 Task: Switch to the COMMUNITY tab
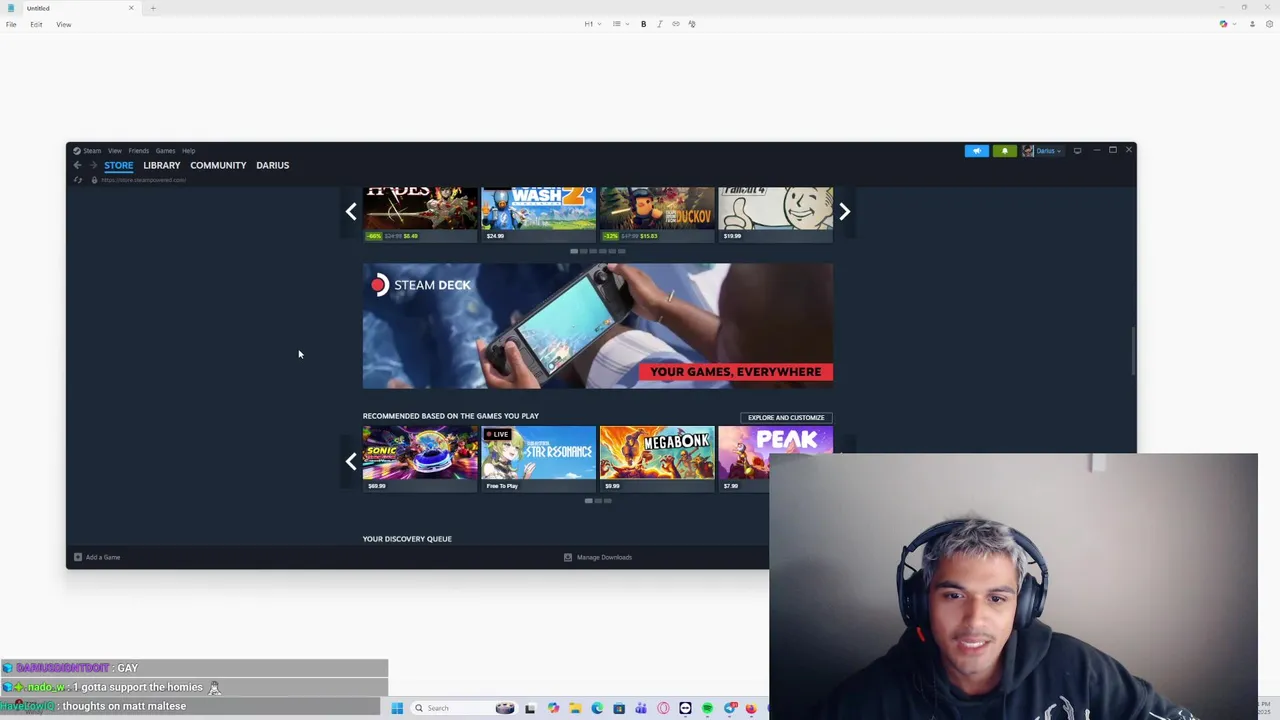coord(218,165)
